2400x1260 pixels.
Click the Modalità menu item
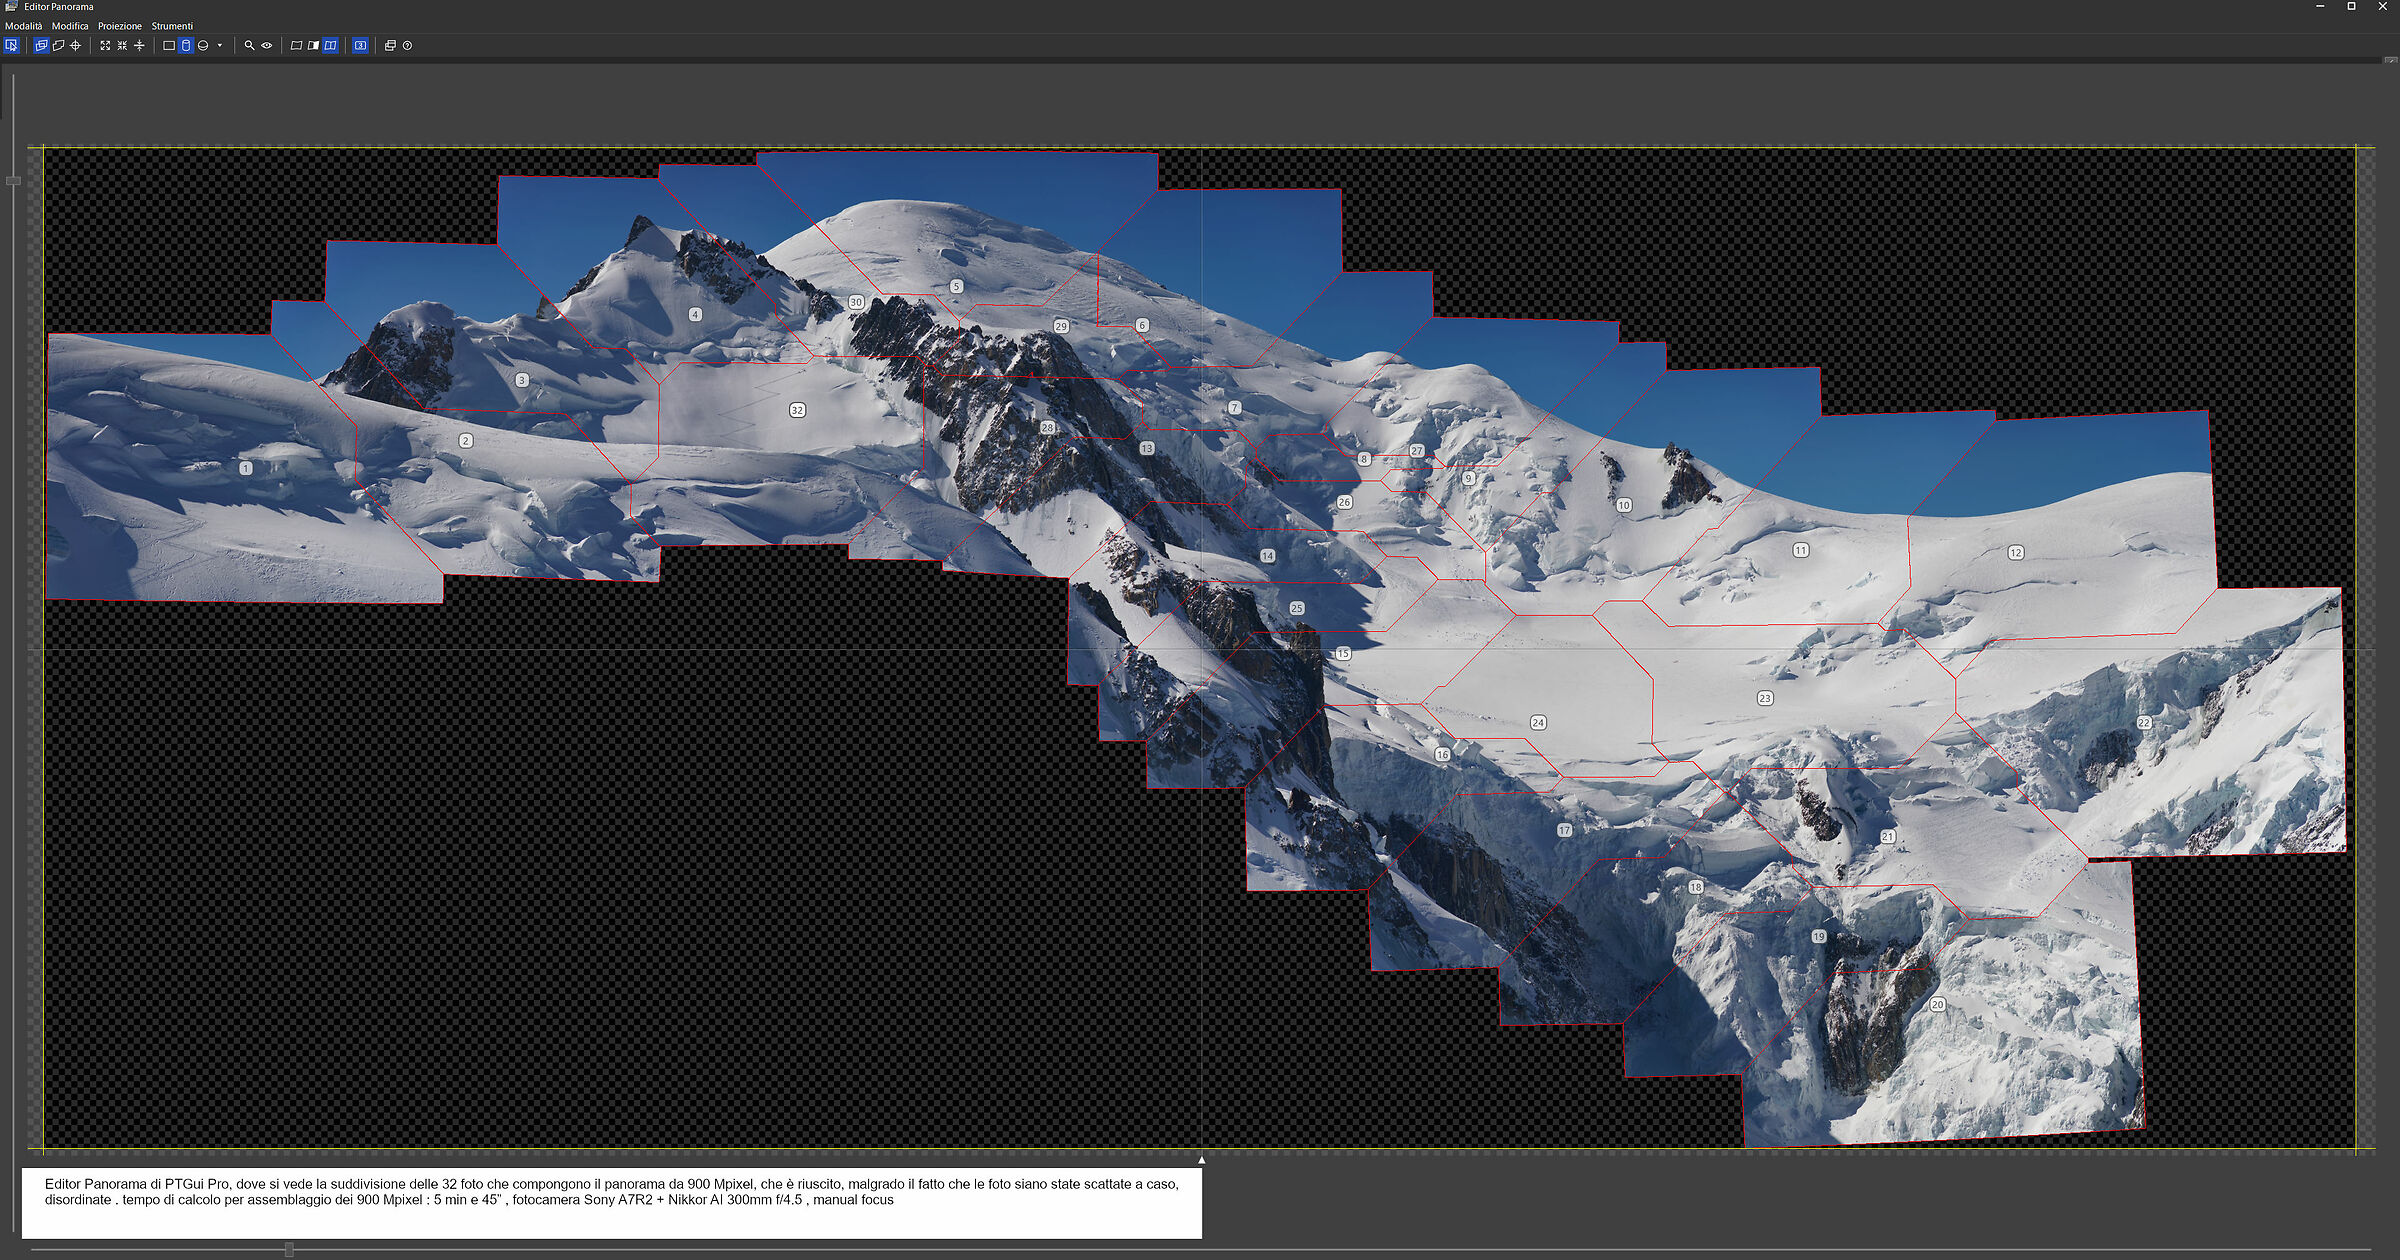click(26, 25)
